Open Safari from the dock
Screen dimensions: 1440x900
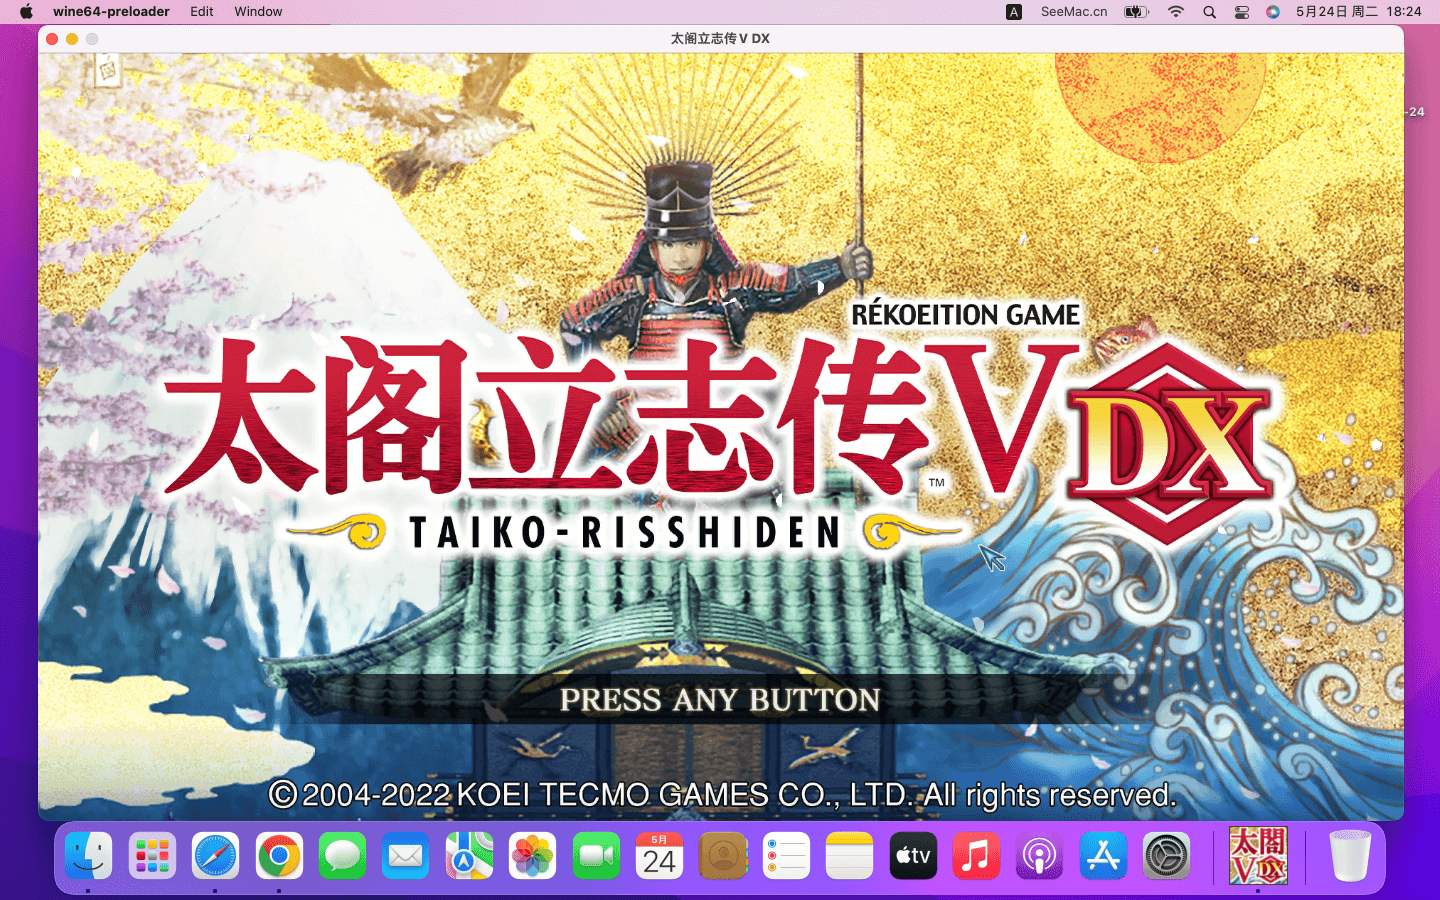[215, 857]
